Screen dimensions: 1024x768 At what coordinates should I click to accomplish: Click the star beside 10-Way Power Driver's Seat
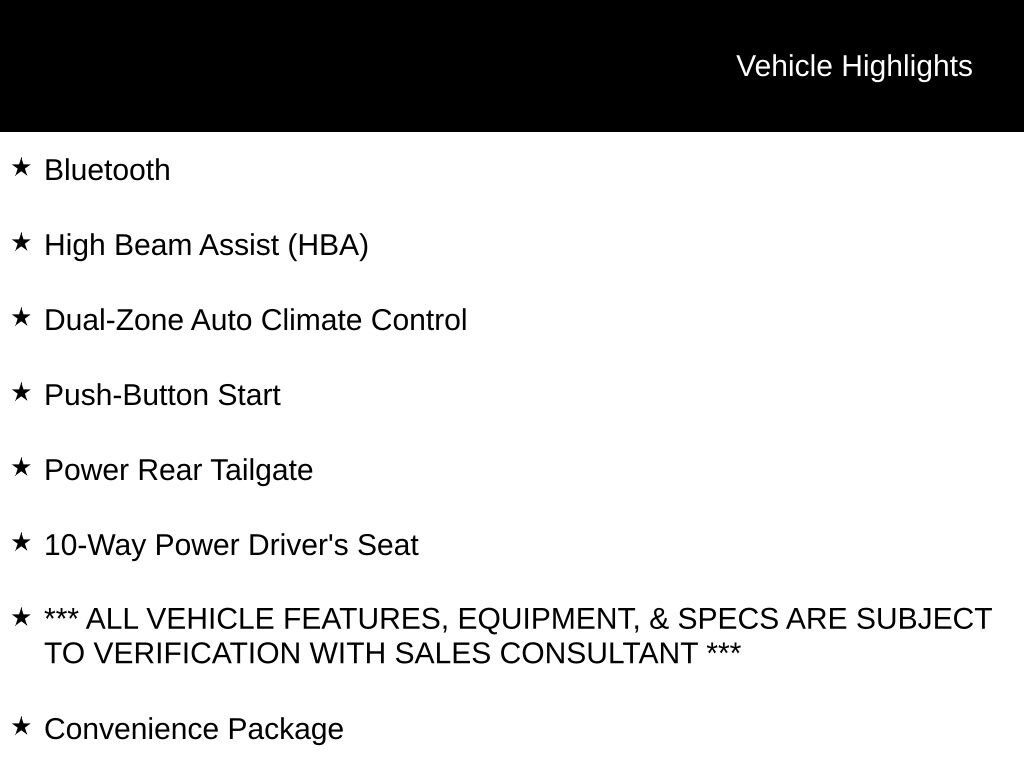click(x=21, y=542)
